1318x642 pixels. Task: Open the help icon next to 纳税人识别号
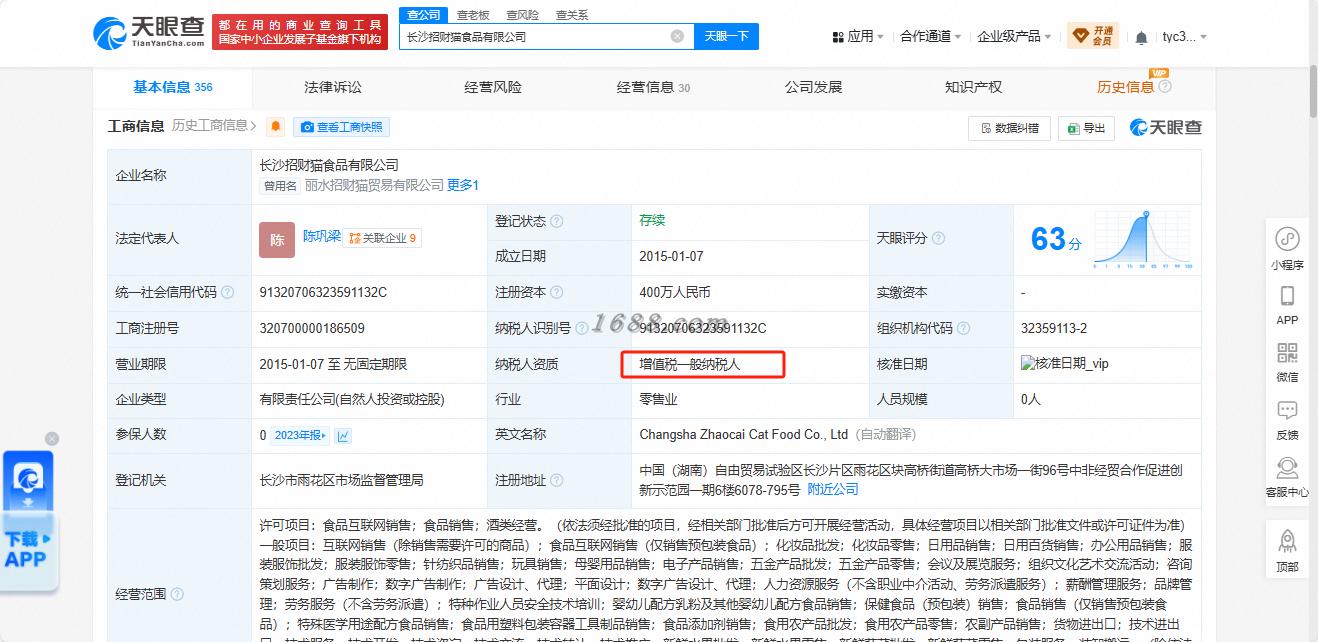[x=581, y=328]
